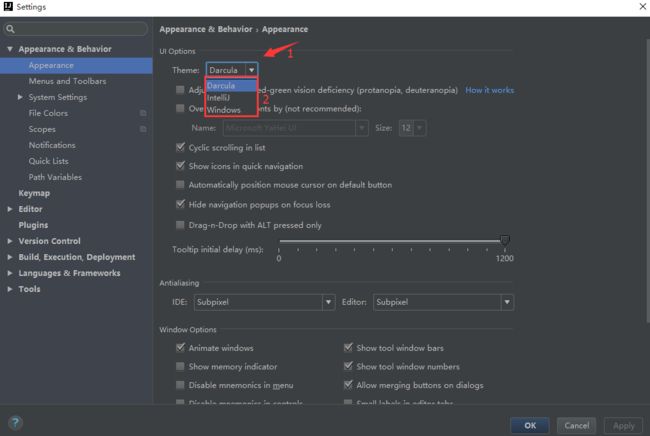Click the search magnifier icon in settings
Screen dimensions: 650x436
click(10, 29)
